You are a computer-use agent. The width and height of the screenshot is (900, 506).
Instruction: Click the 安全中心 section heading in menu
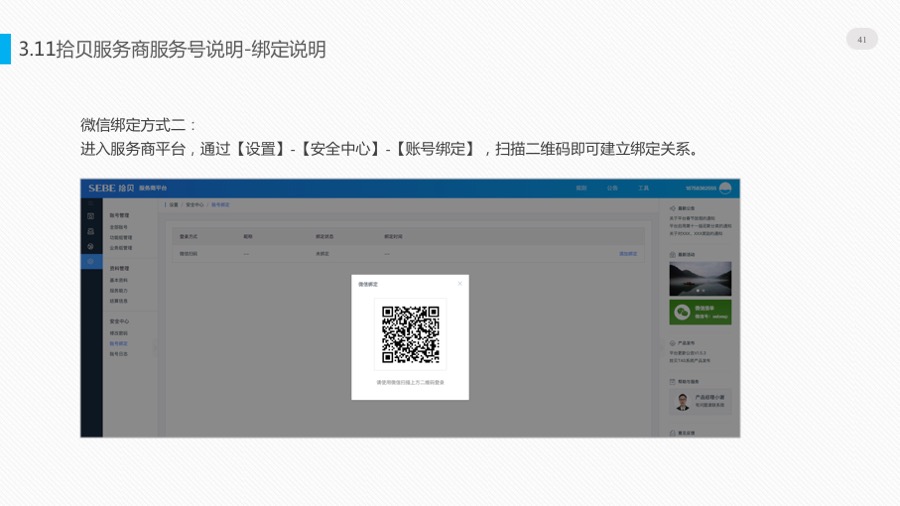click(119, 321)
